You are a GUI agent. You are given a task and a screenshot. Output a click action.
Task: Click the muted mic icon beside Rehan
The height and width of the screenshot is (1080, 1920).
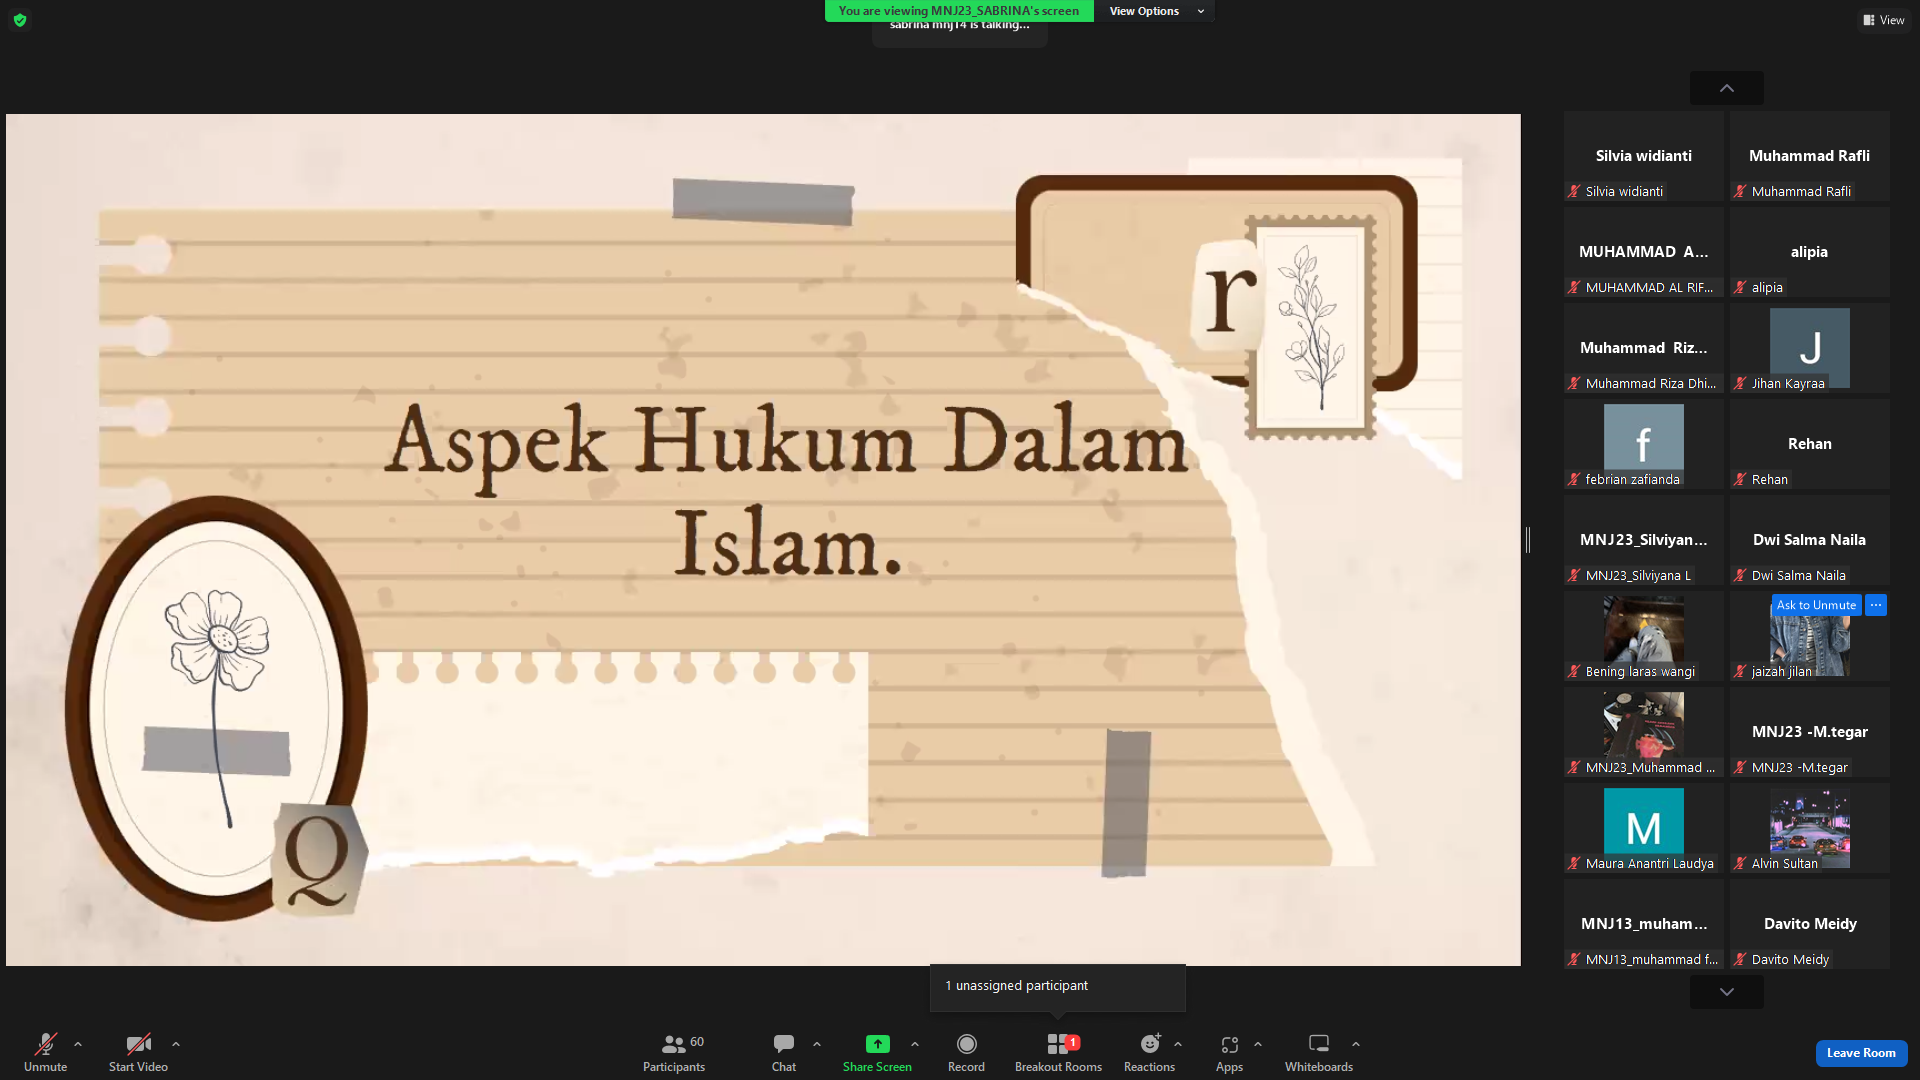1740,479
